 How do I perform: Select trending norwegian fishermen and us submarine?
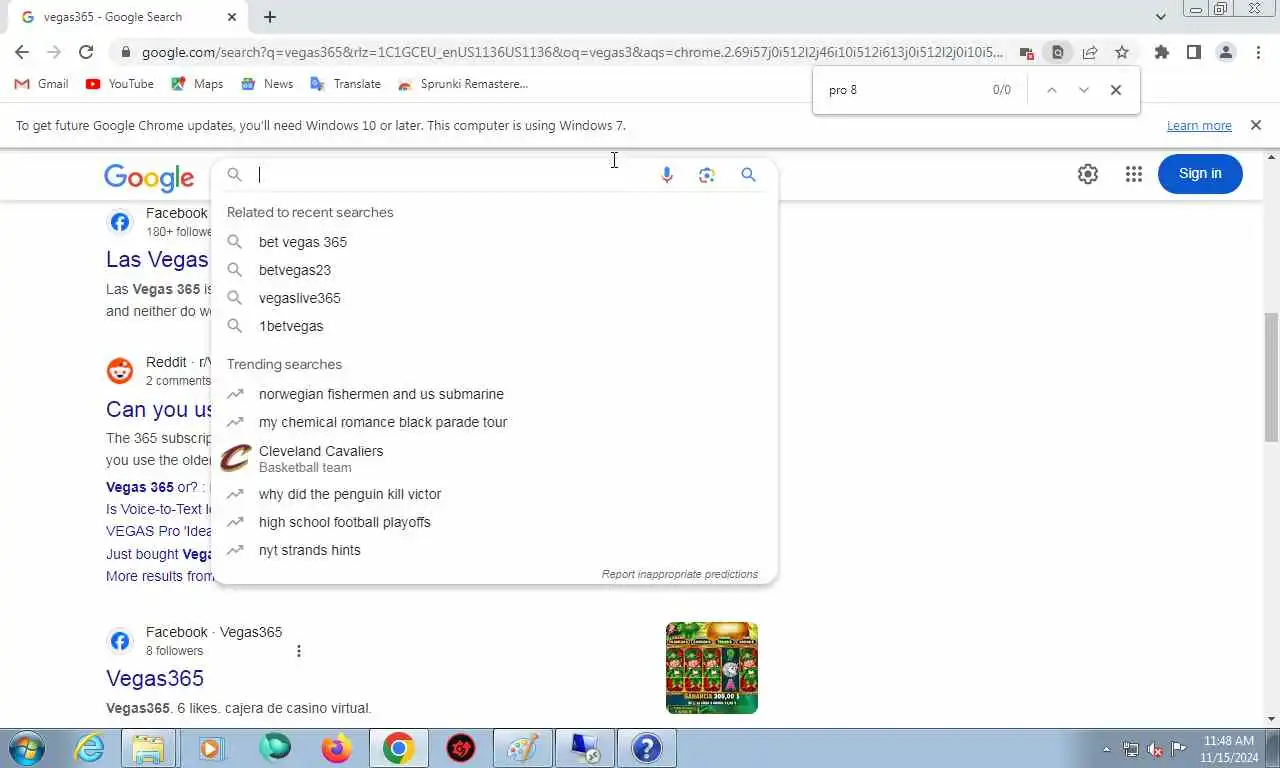494,394
